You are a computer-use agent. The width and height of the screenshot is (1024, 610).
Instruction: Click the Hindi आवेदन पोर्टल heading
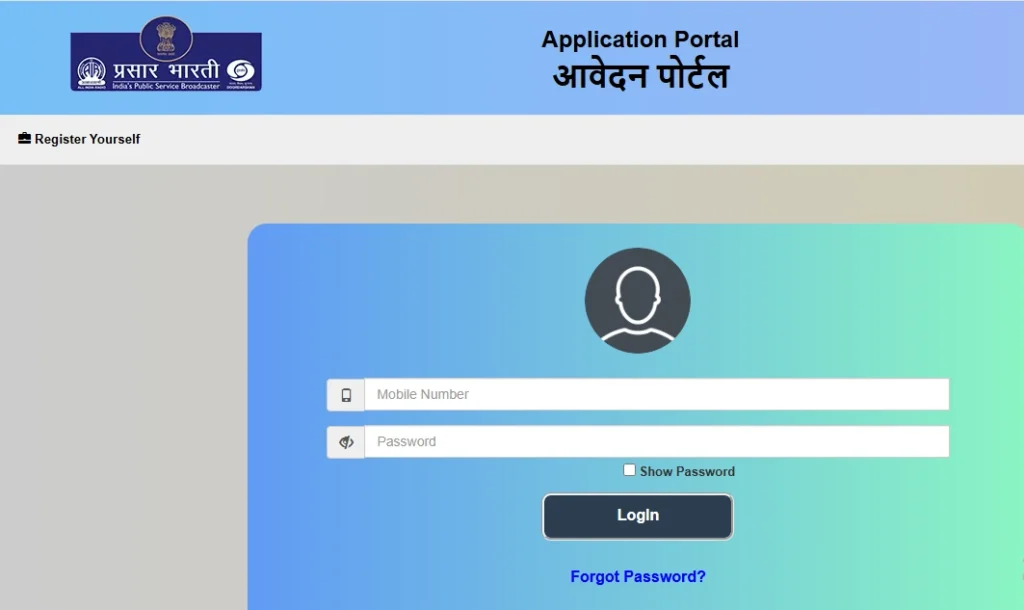click(x=640, y=76)
